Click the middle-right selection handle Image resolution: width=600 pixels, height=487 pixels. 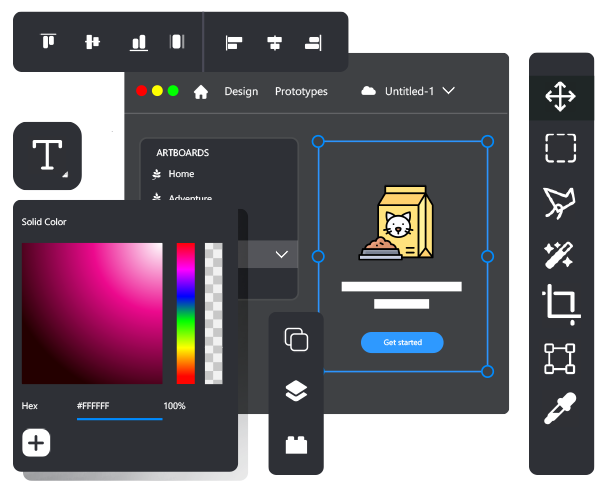coord(488,256)
